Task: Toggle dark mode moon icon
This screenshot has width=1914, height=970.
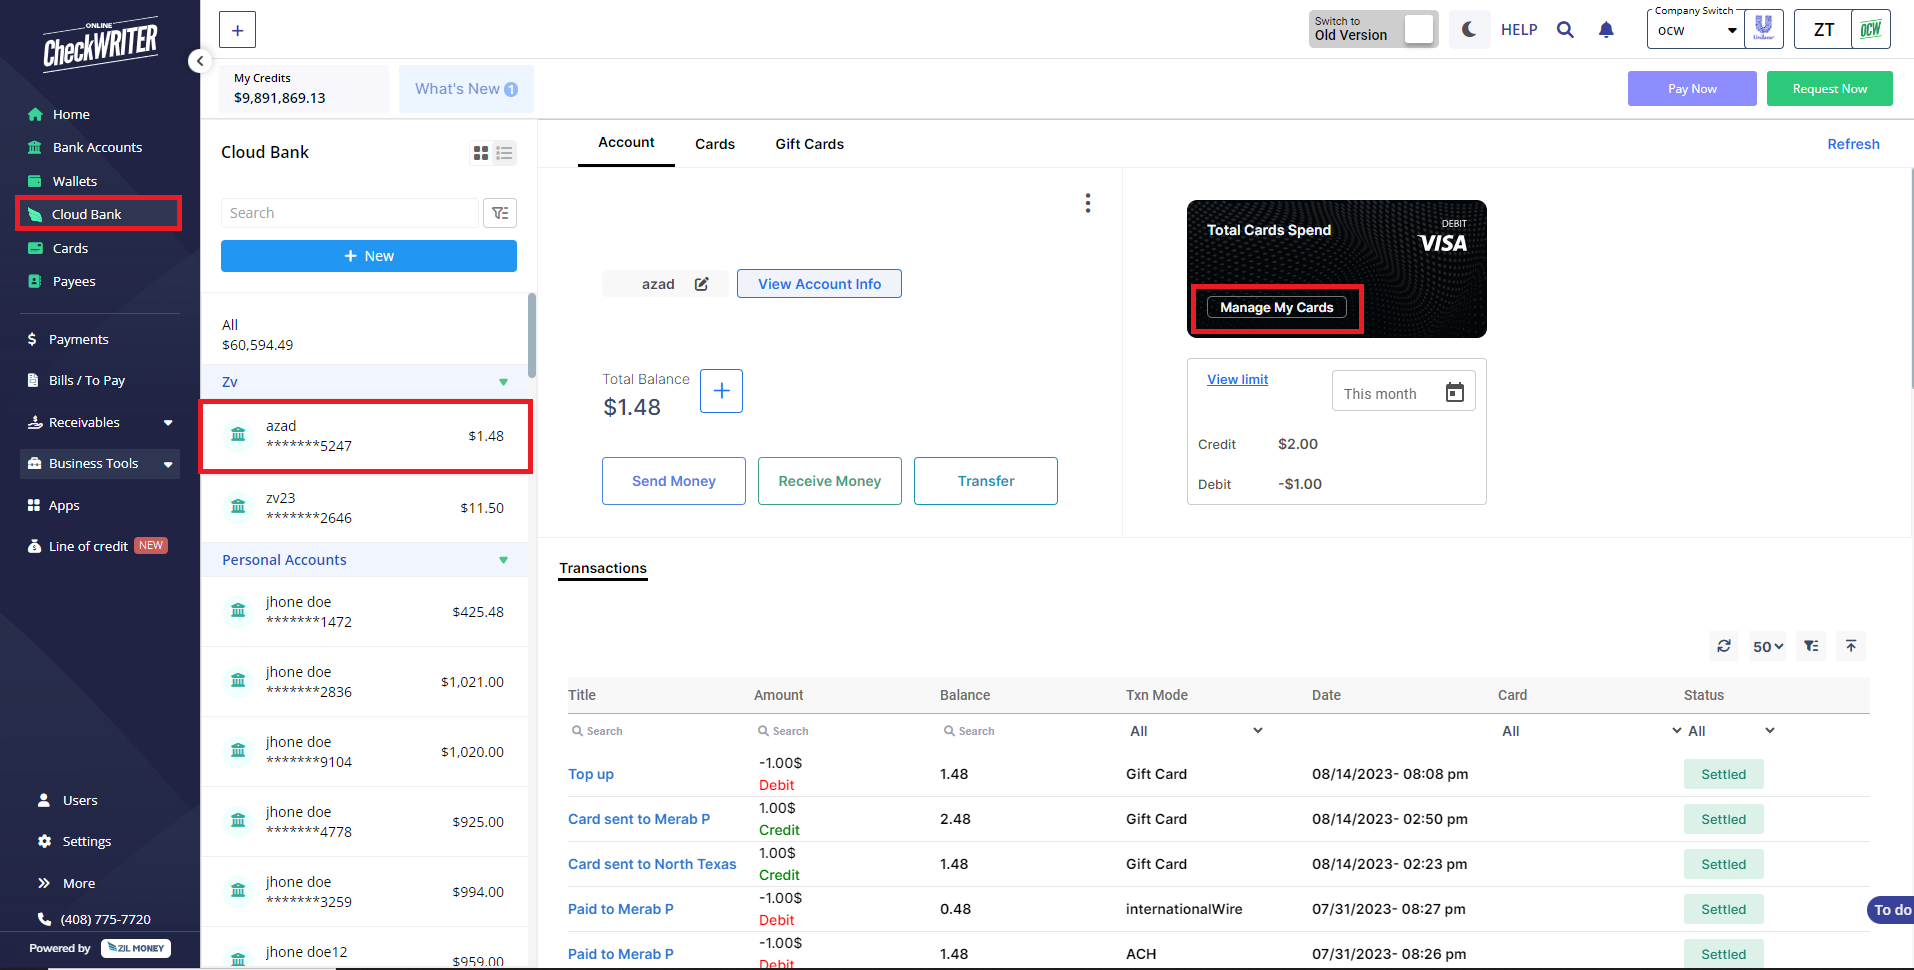Action: click(x=1469, y=30)
